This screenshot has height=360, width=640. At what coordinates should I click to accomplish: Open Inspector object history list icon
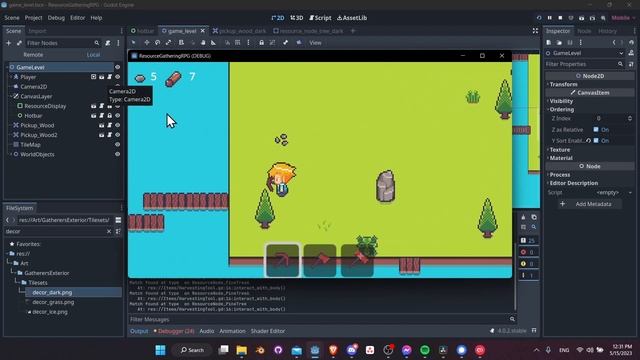click(631, 42)
